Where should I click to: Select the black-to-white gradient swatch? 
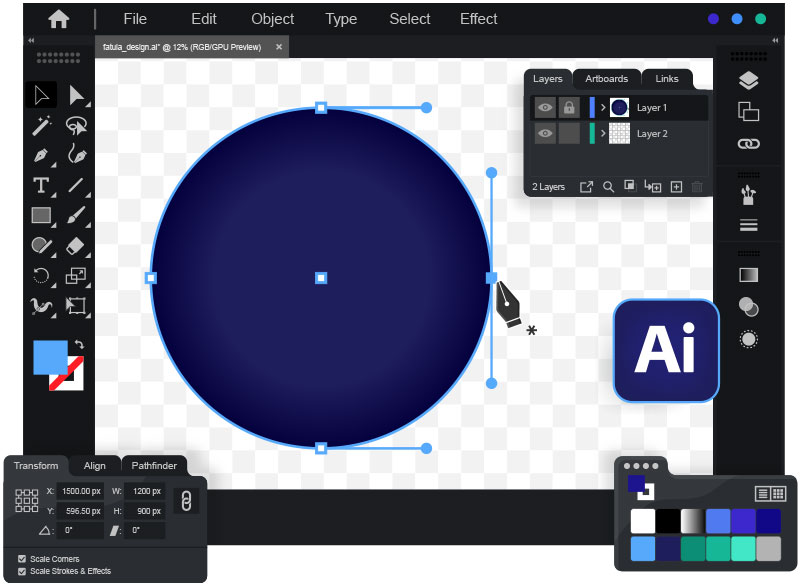[x=693, y=521]
